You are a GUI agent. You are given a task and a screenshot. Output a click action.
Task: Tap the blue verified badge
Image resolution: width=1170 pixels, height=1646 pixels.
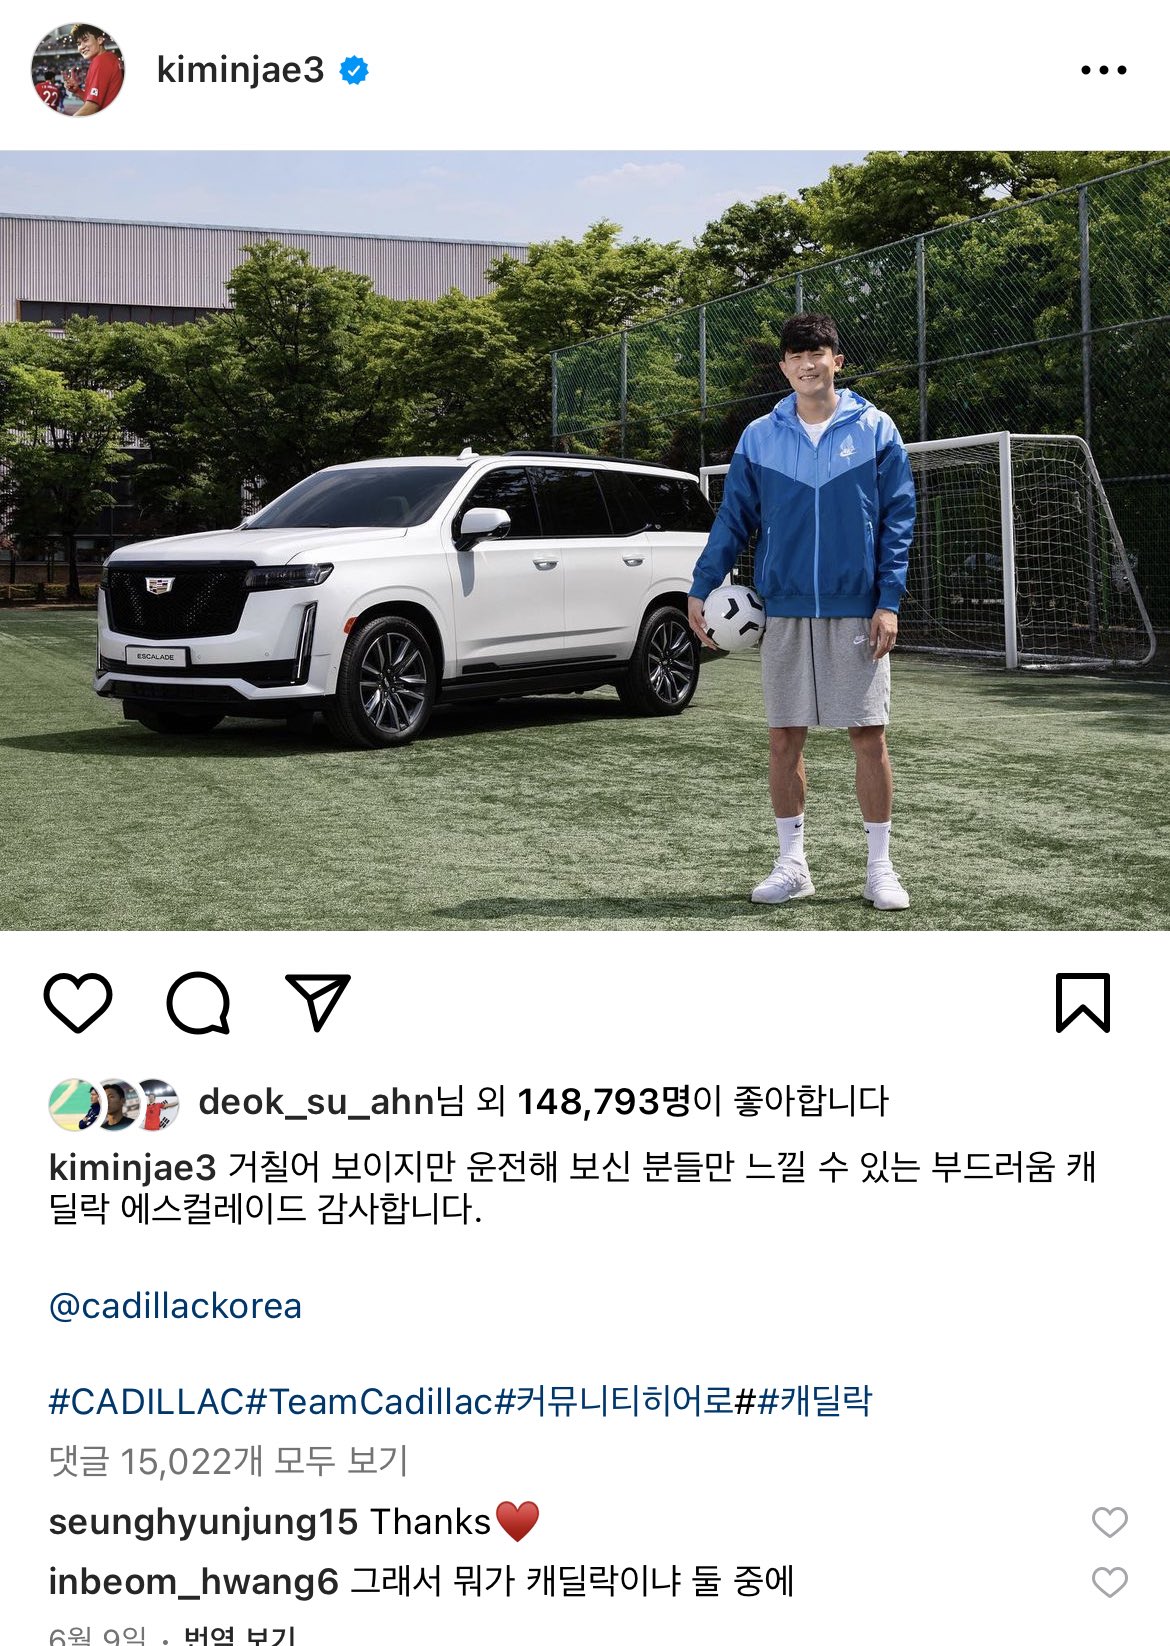[x=354, y=70]
